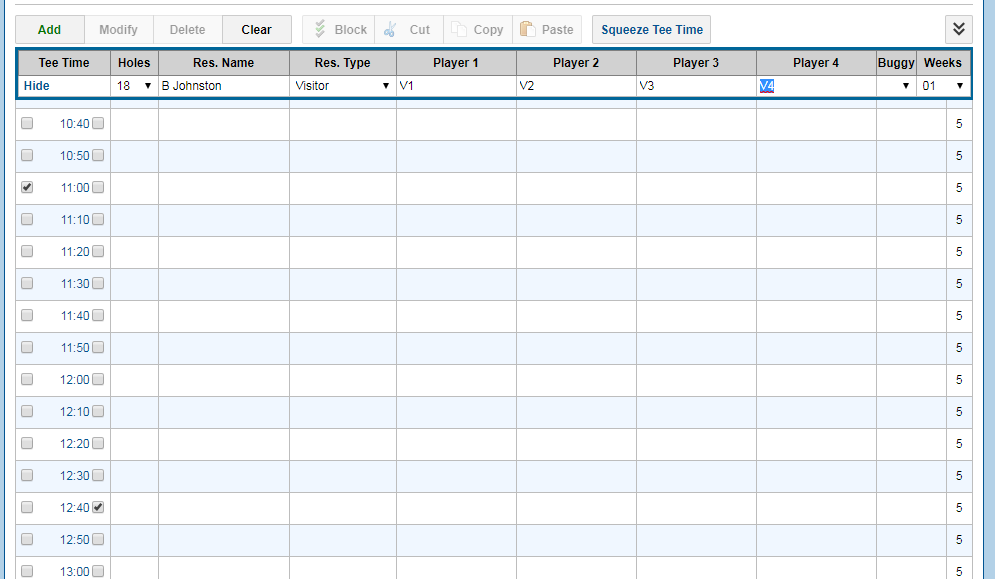Click the Tee Time column header

64,63
